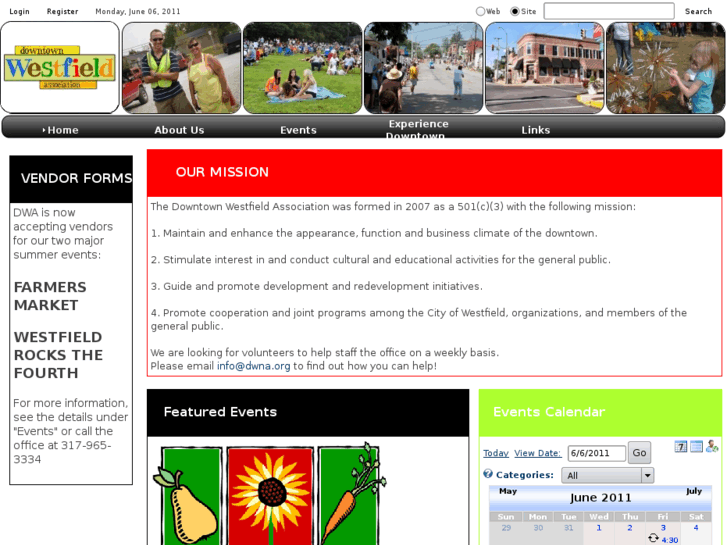
Task: Click the June 2011 calendar title
Action: point(600,498)
